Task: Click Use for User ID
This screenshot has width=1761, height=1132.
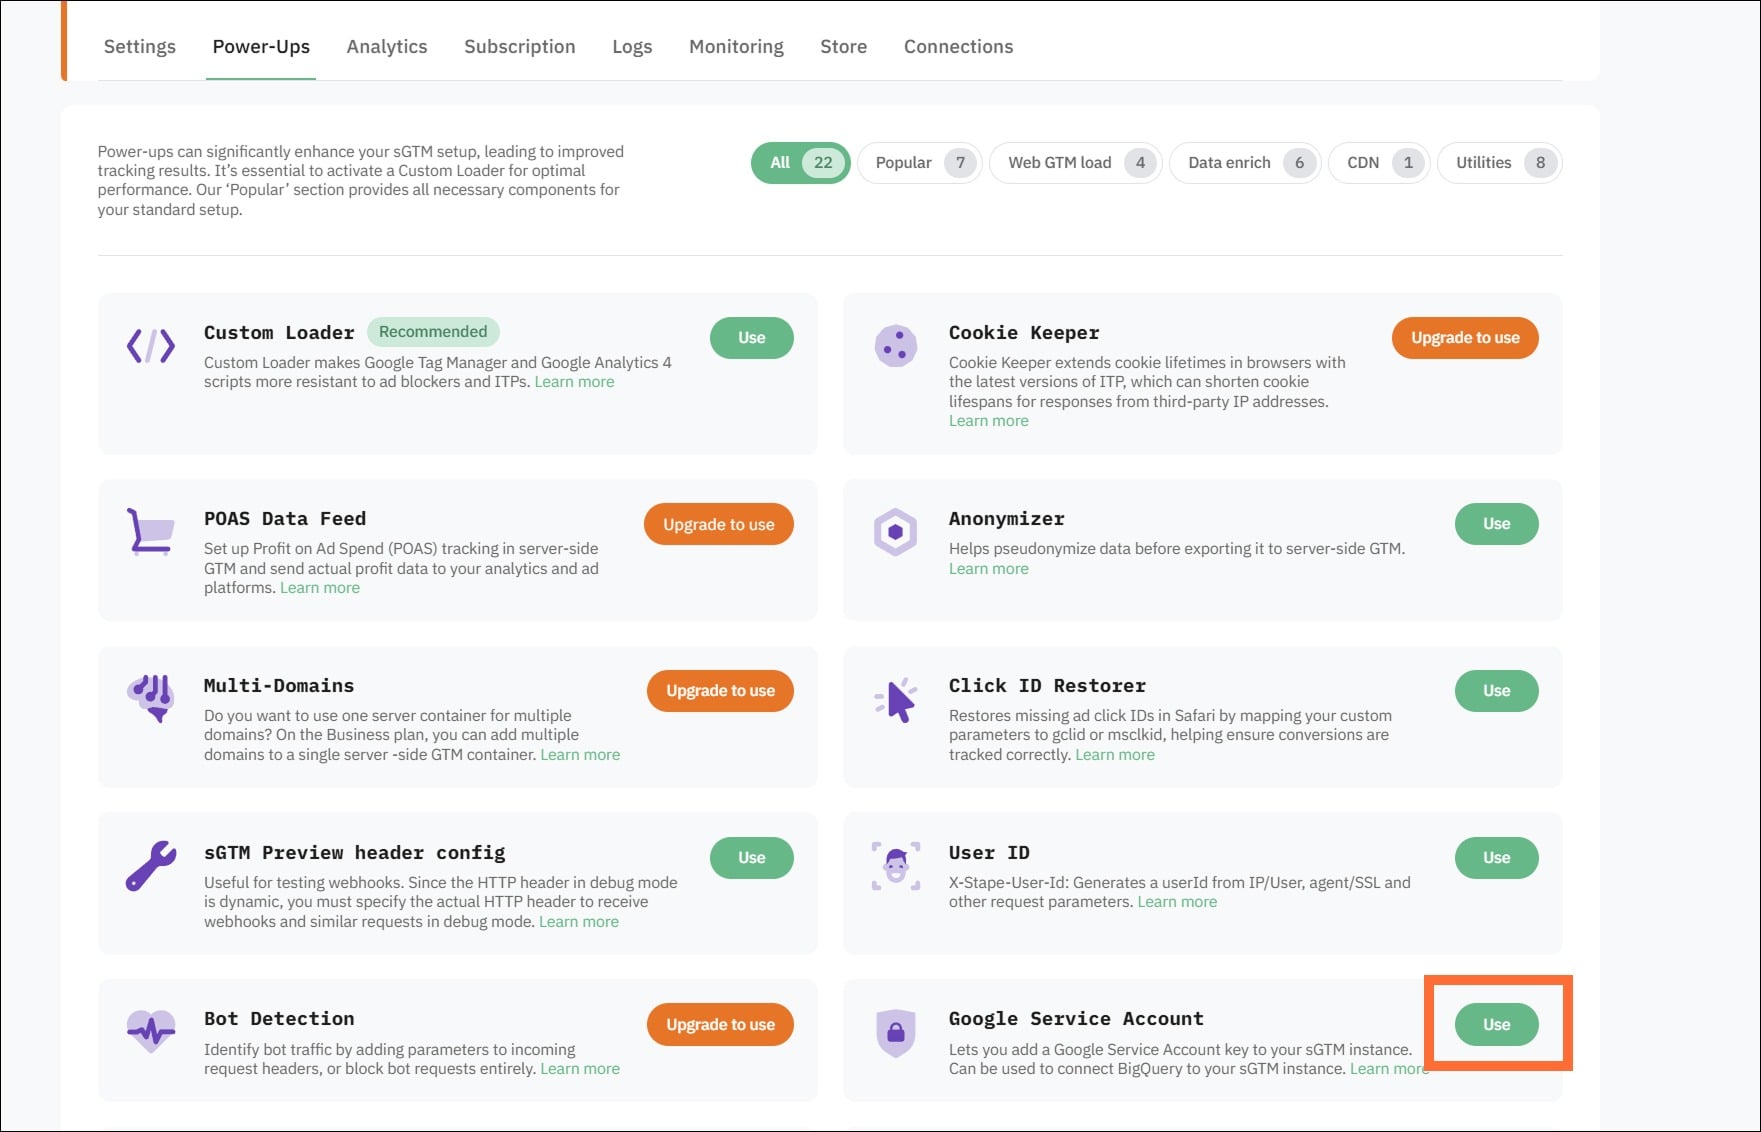Action: point(1497,858)
